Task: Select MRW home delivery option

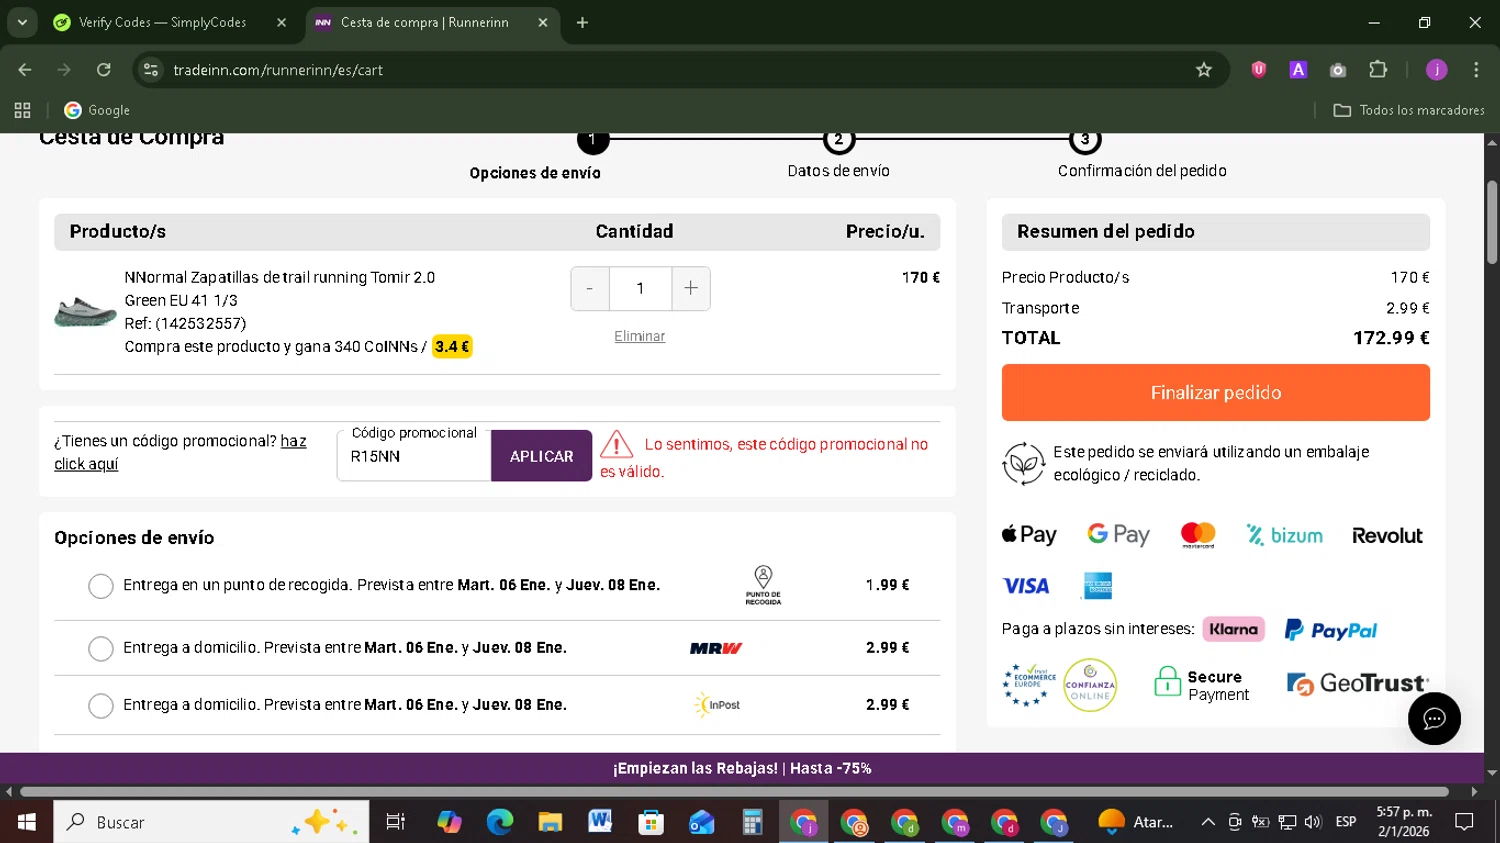Action: coord(101,649)
